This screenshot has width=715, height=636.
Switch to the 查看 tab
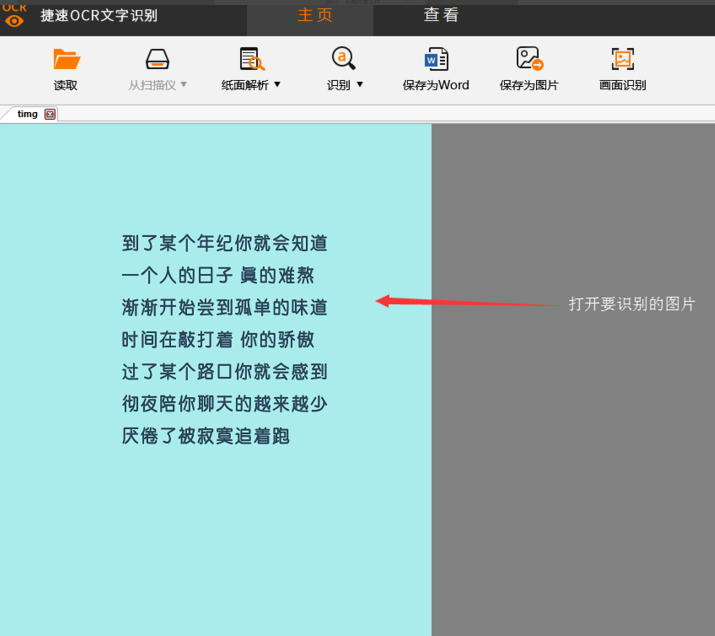pos(441,15)
